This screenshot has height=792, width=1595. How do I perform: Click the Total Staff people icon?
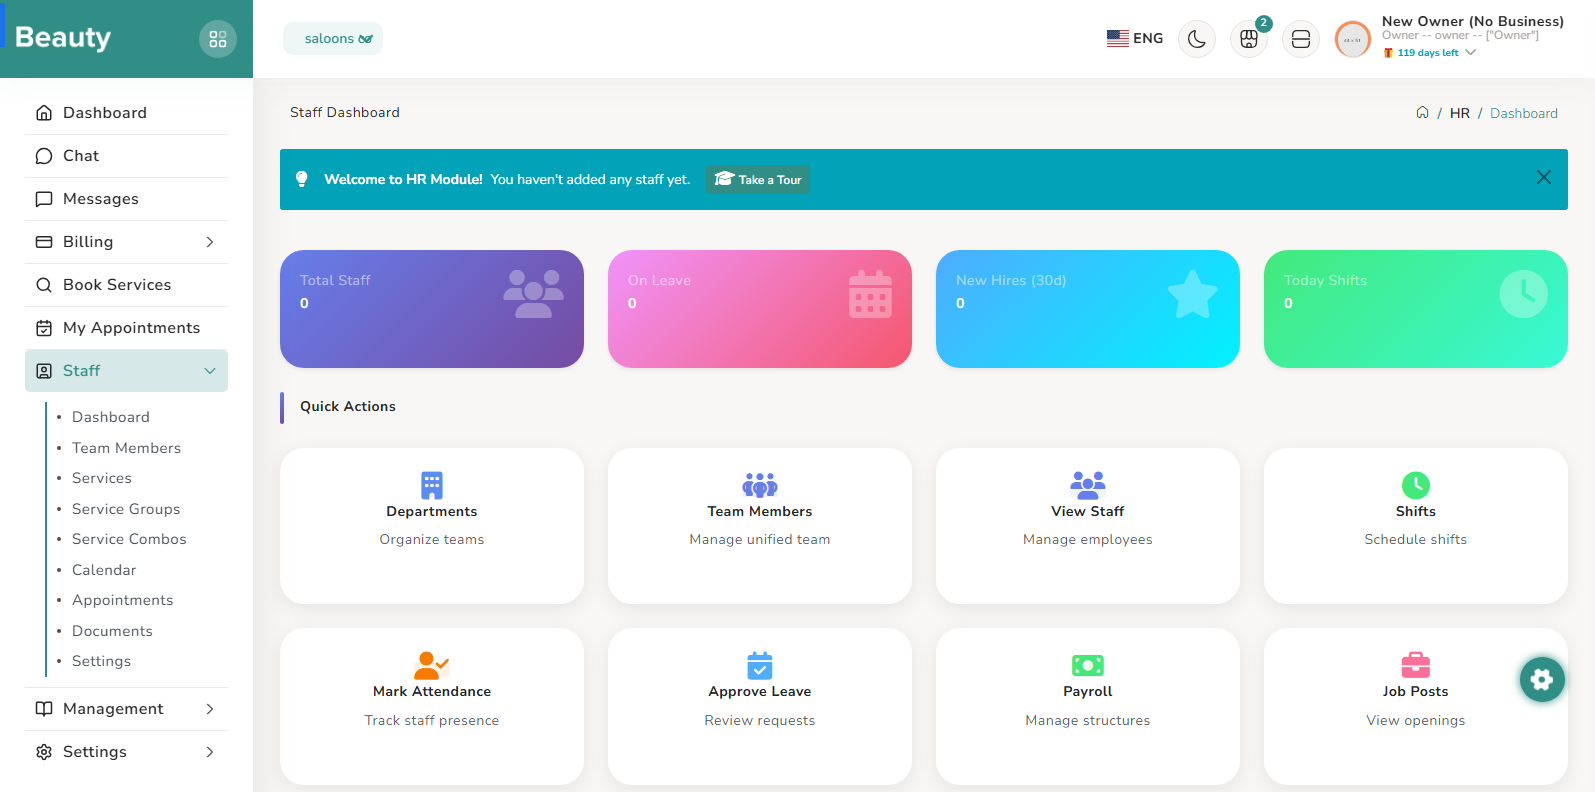(533, 294)
